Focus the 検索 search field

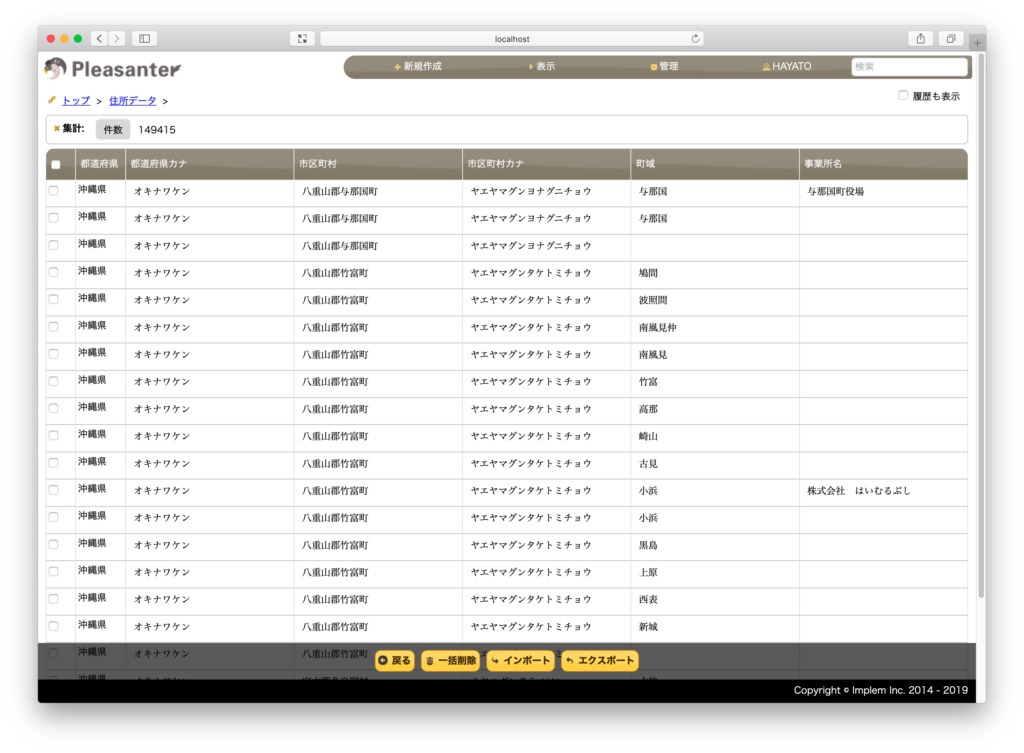(x=909, y=67)
